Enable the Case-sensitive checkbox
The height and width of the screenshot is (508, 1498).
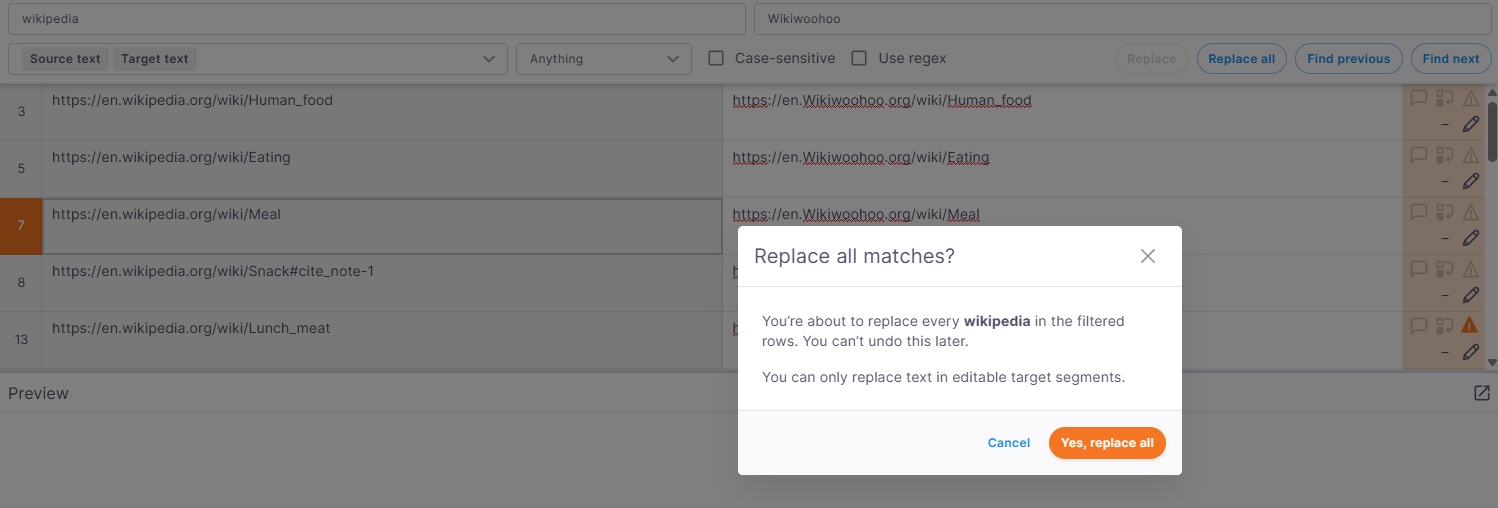(x=716, y=58)
